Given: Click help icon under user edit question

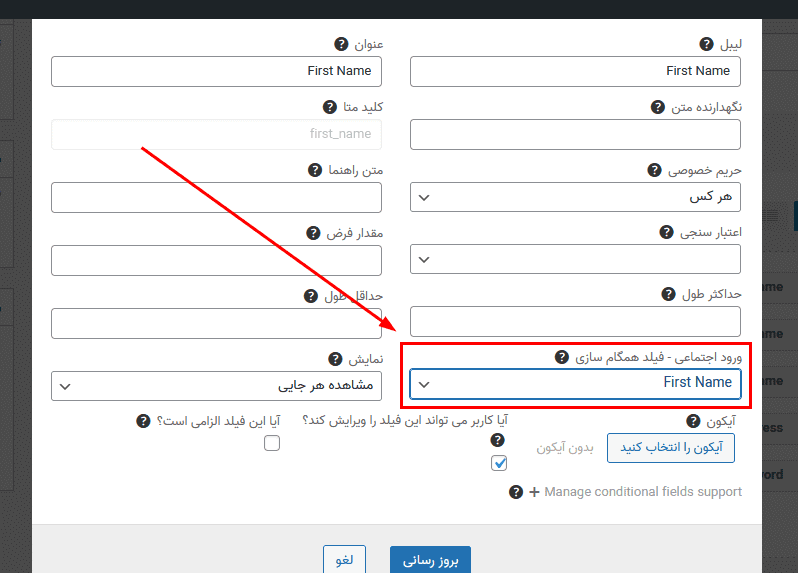Looking at the screenshot, I should 497,440.
